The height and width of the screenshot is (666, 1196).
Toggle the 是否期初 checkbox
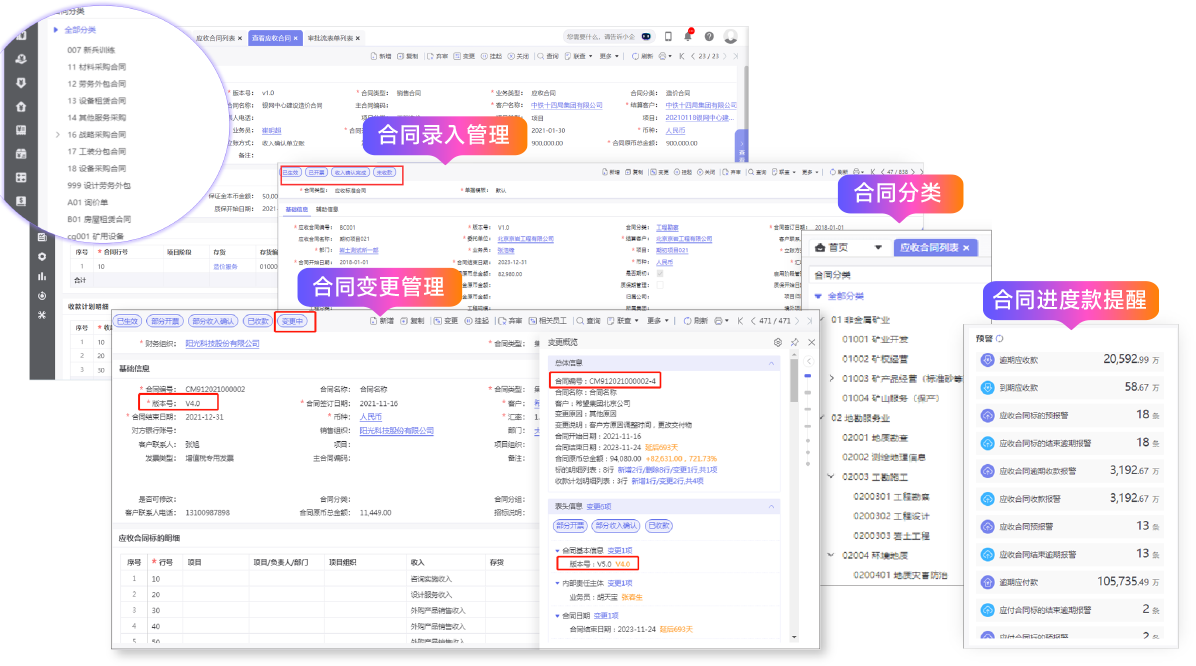click(658, 273)
